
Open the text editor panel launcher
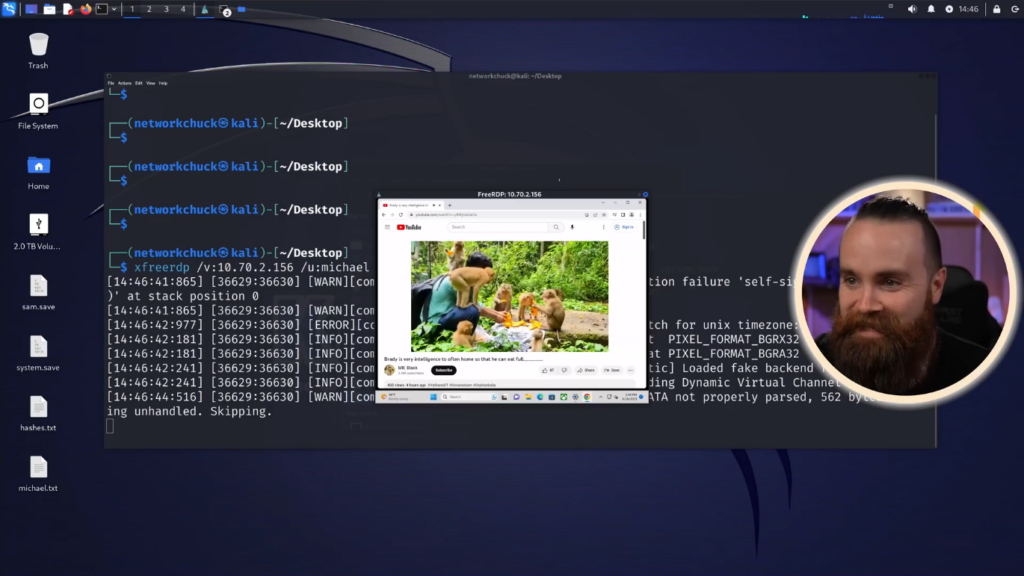coord(67,9)
